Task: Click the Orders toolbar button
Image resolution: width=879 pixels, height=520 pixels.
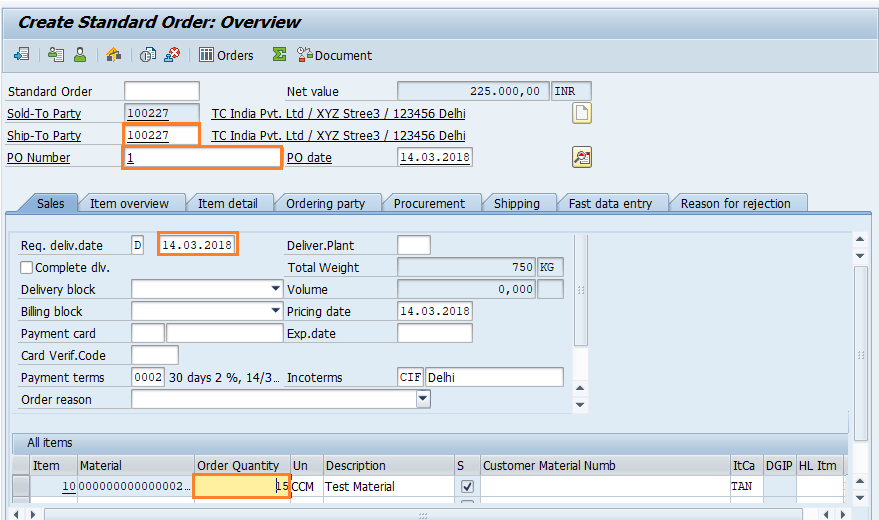Action: pyautogui.click(x=226, y=55)
